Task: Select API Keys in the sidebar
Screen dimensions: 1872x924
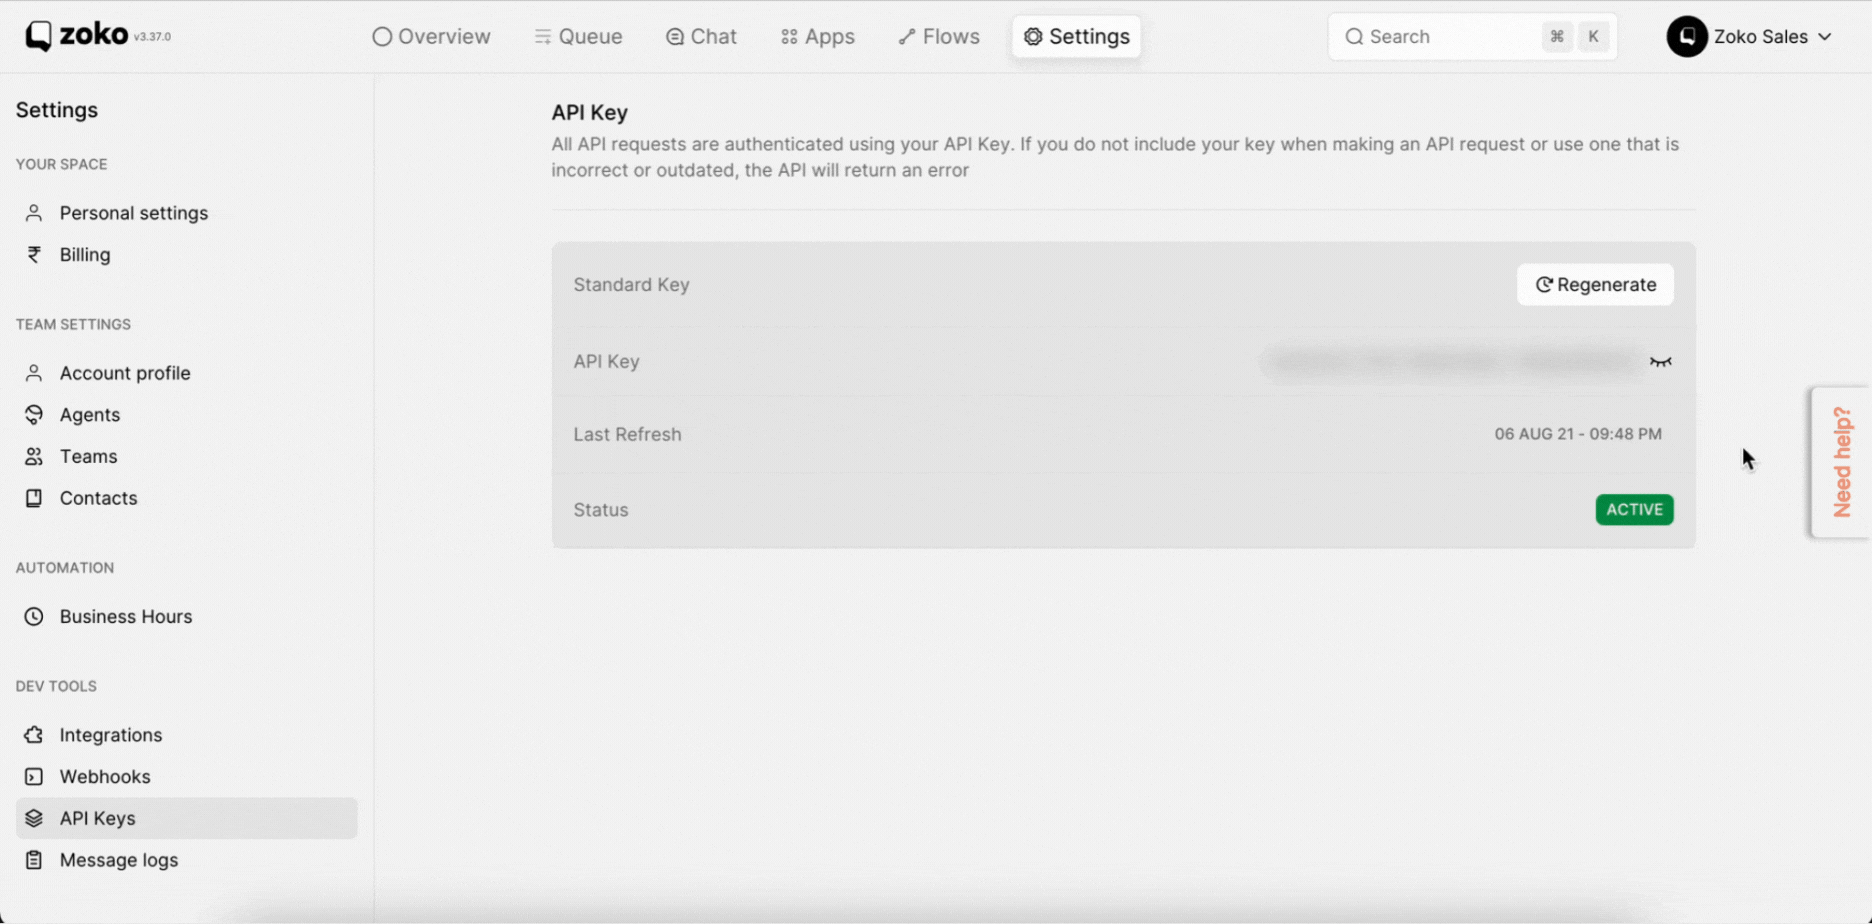Action: pyautogui.click(x=186, y=818)
